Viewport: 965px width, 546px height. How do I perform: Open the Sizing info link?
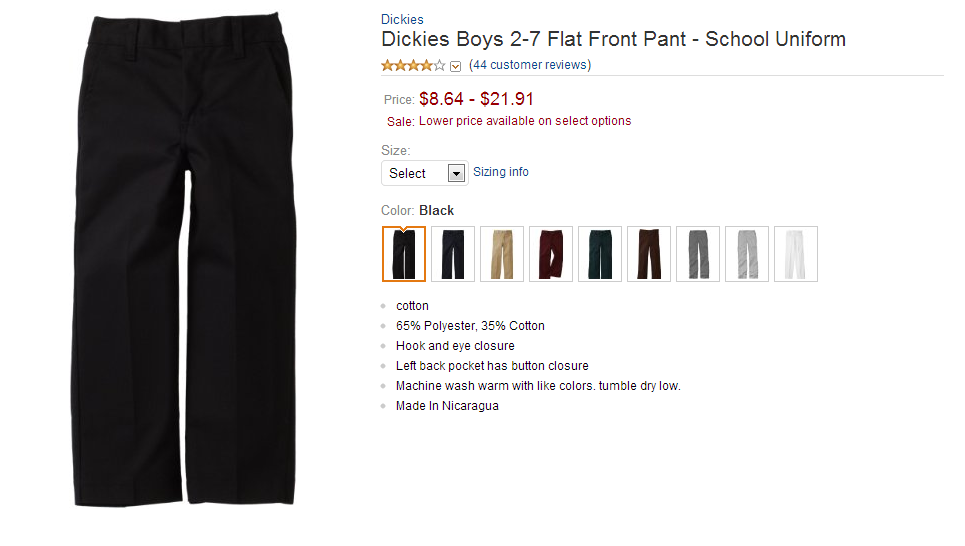501,172
